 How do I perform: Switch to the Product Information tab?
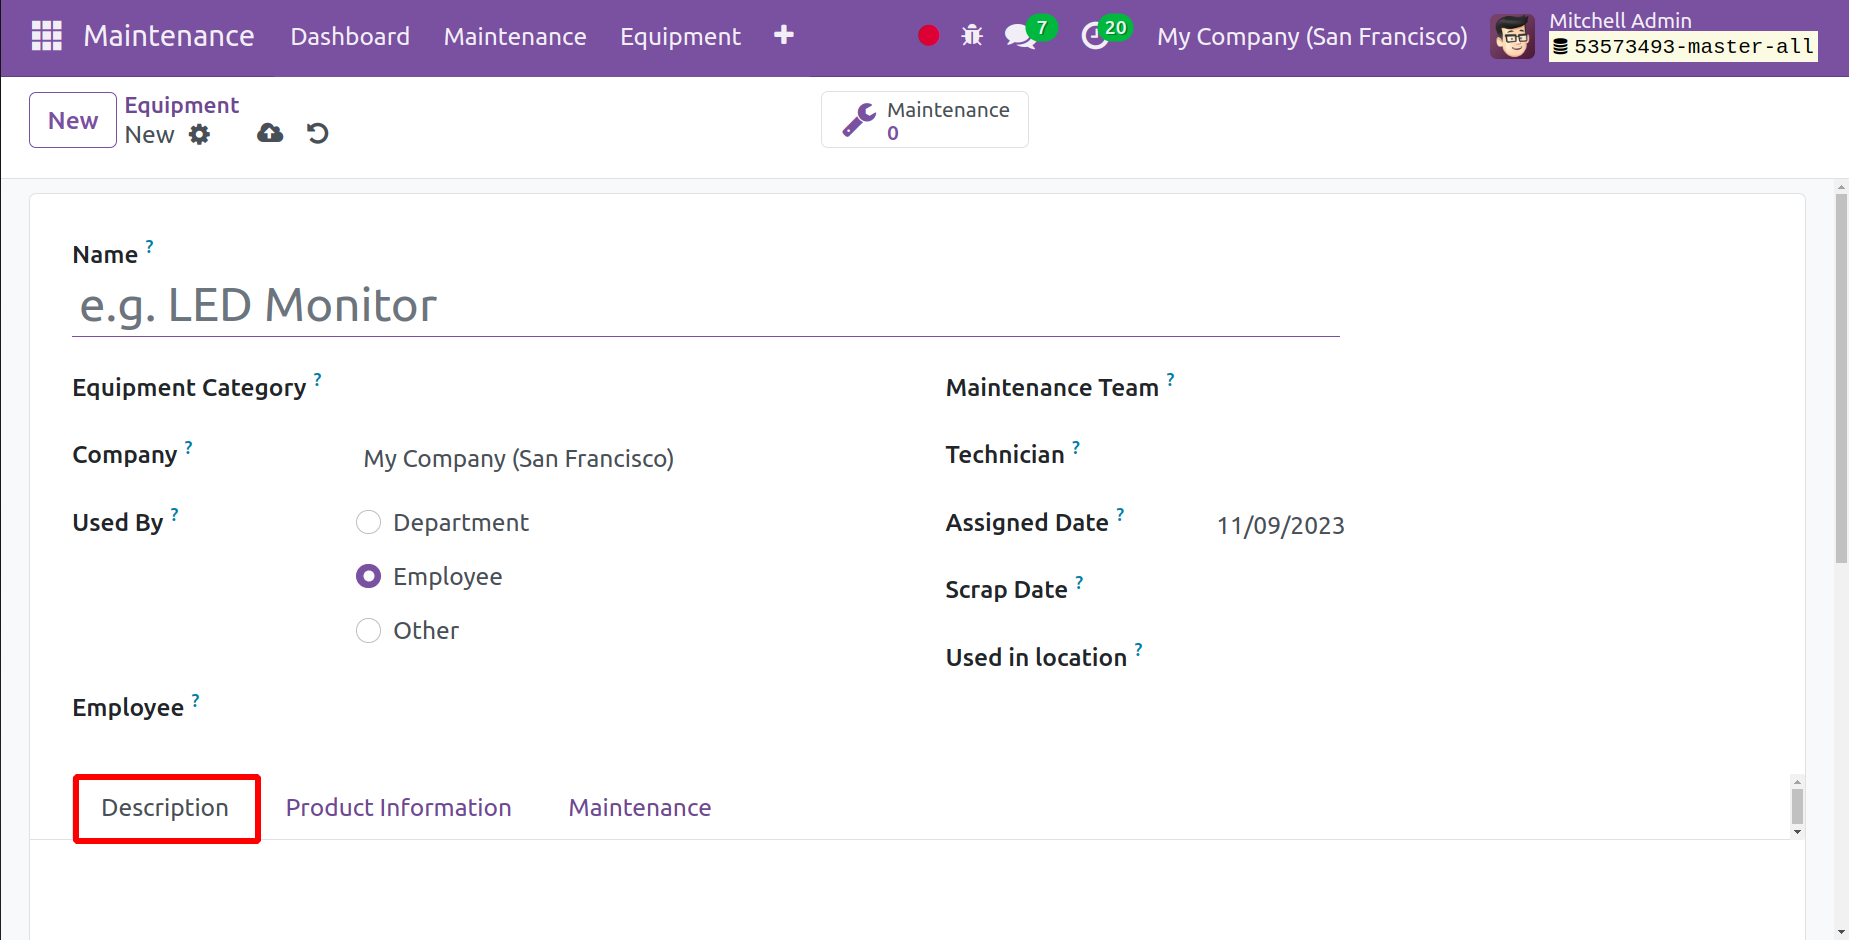tap(399, 808)
